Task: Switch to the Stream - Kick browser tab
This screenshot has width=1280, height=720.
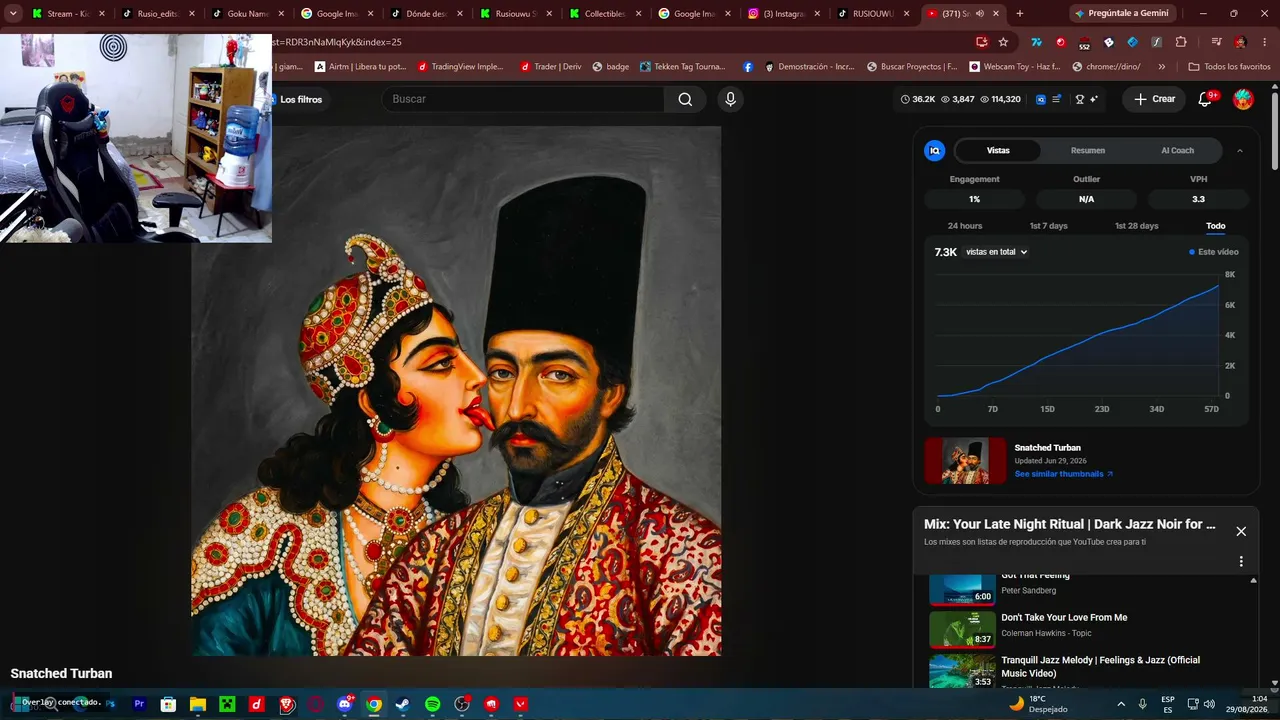Action: pyautogui.click(x=69, y=14)
